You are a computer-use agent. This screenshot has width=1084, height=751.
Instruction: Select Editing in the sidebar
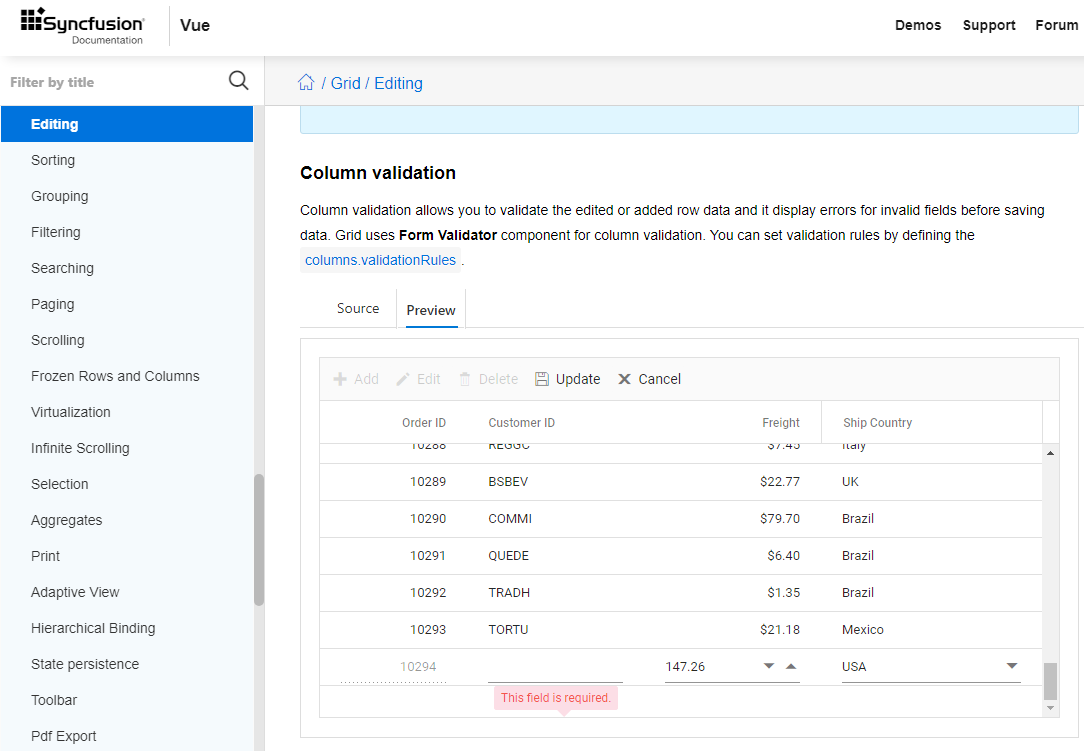click(x=127, y=124)
